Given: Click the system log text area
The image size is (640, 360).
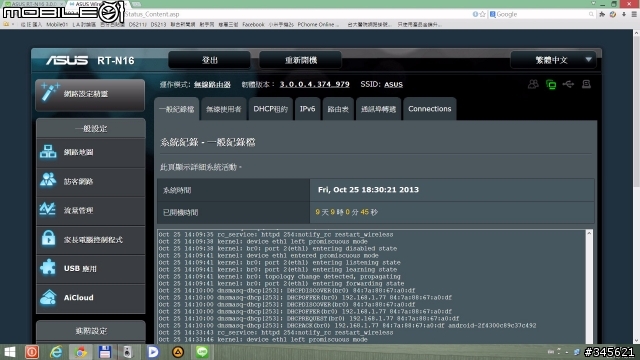Looking at the screenshot, I should [372, 287].
